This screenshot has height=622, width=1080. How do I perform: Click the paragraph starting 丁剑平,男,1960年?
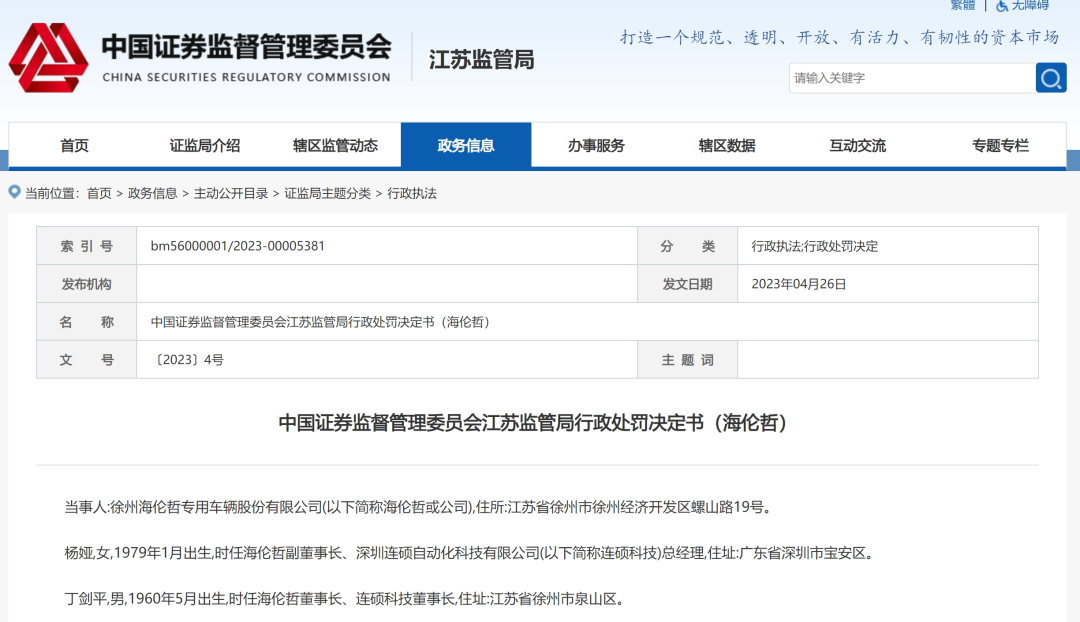click(x=346, y=599)
